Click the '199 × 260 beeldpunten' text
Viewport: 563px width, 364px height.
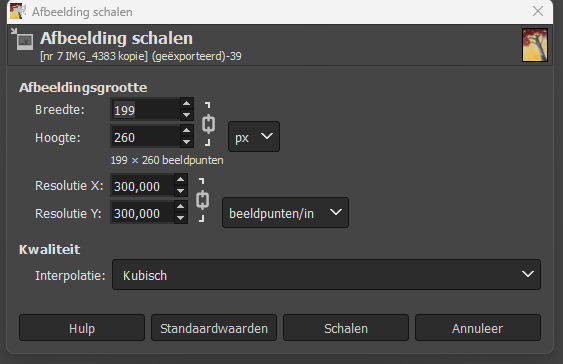167,160
